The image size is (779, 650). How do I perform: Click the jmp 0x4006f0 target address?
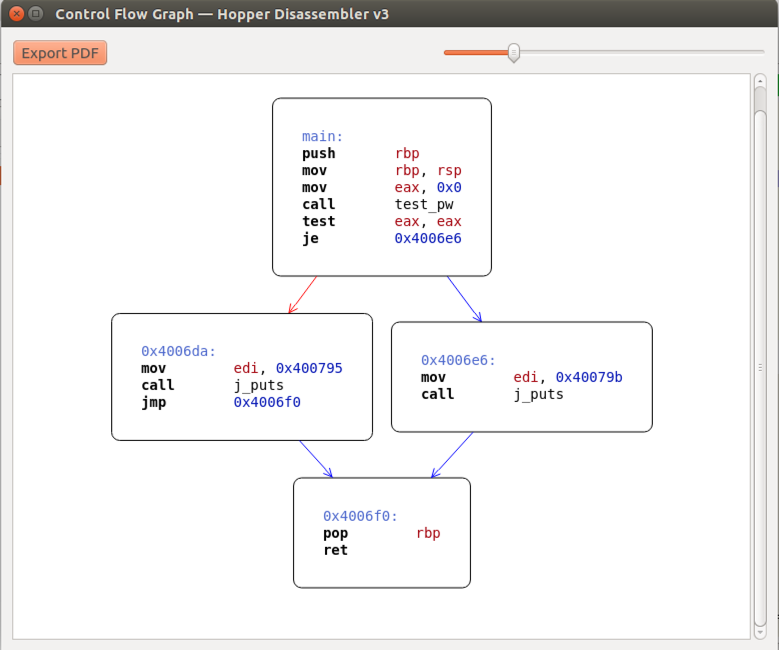coord(266,402)
